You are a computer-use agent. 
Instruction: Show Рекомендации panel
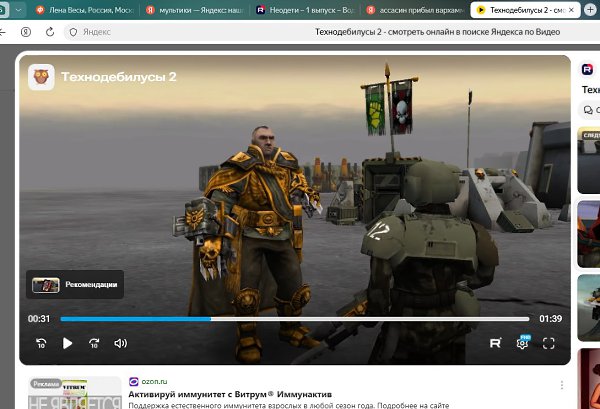pyautogui.click(x=75, y=285)
